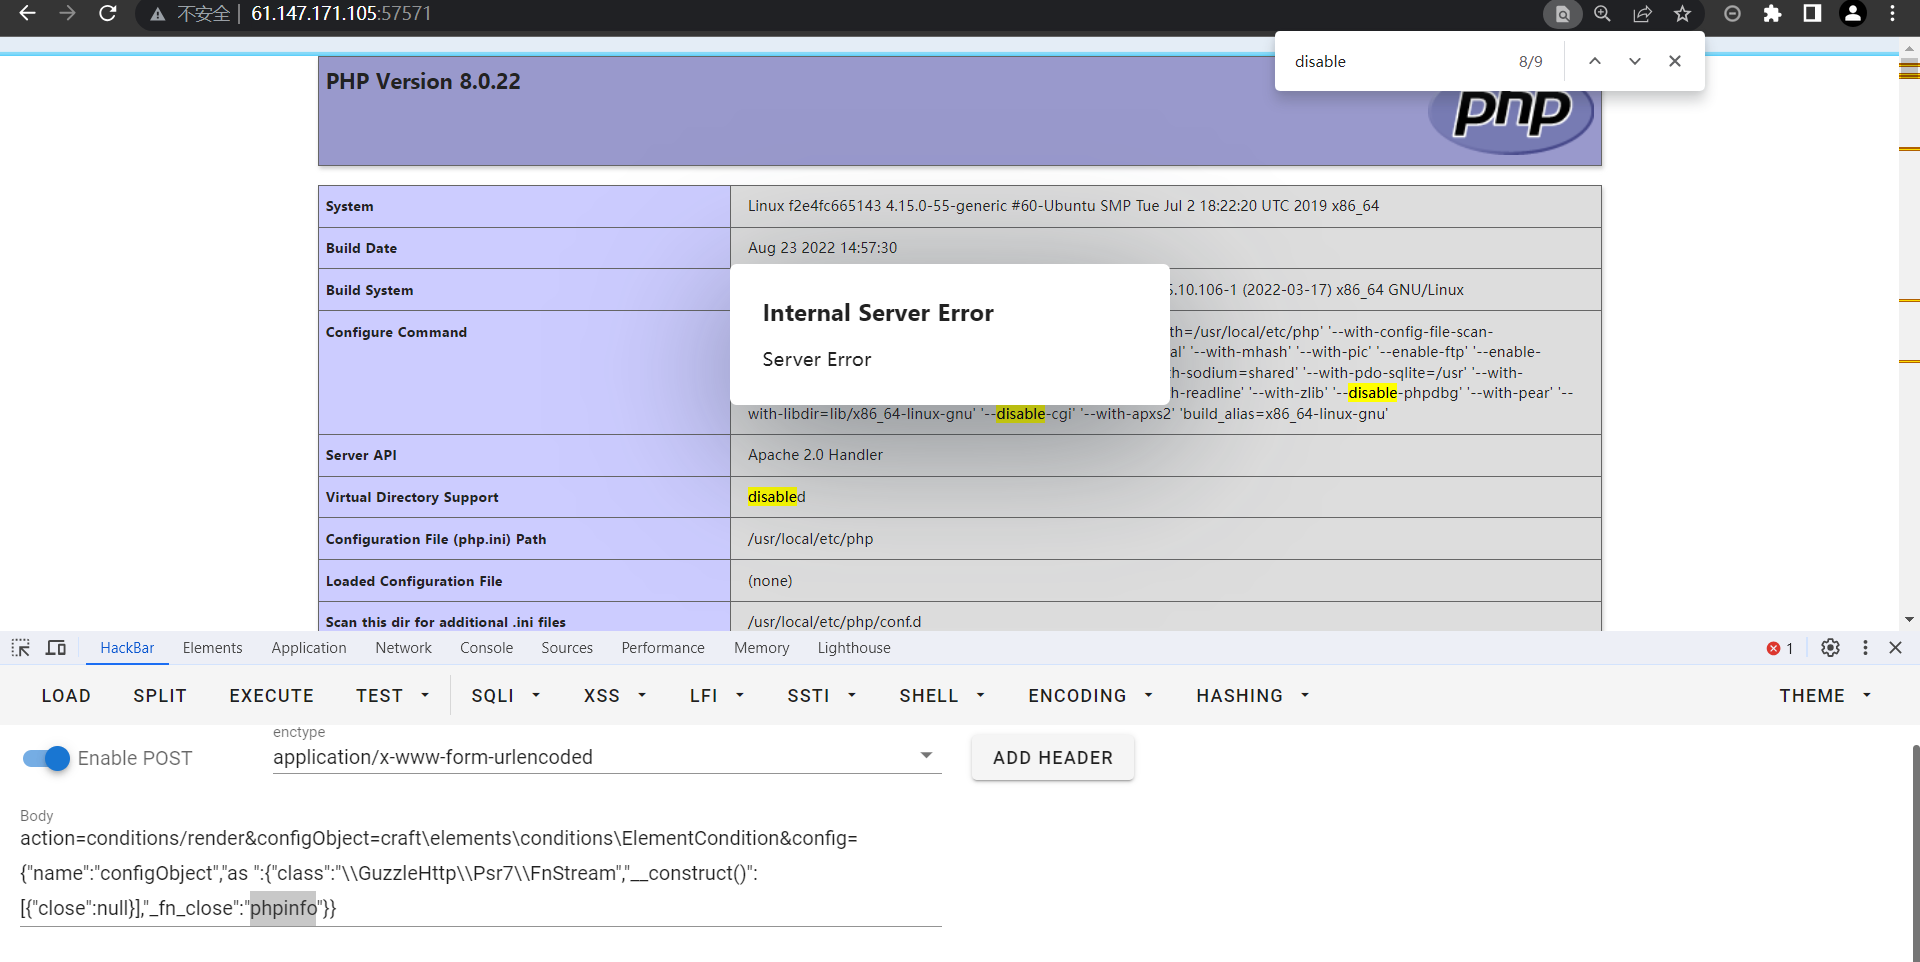Viewport: 1920px width, 962px height.
Task: Click the browser forward arrow
Action: [67, 14]
